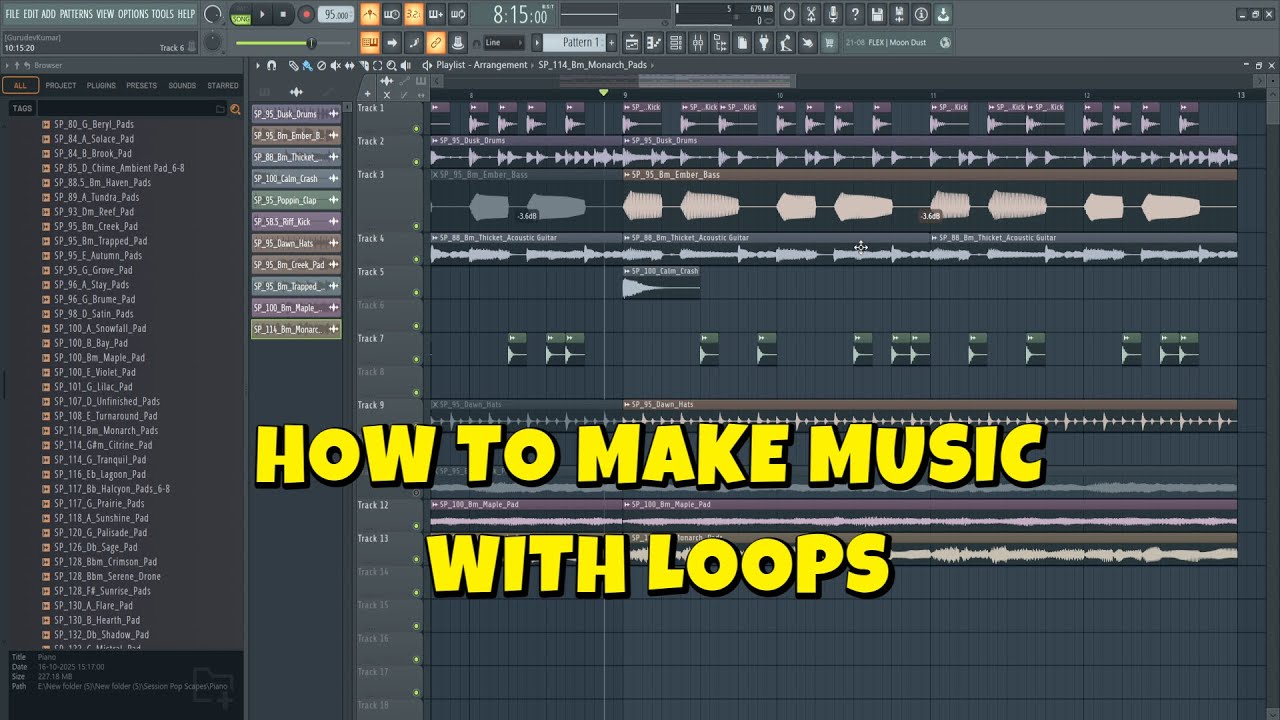Select the Slip tool in Playlist
Viewport: 1280px width, 720px height.
click(349, 65)
